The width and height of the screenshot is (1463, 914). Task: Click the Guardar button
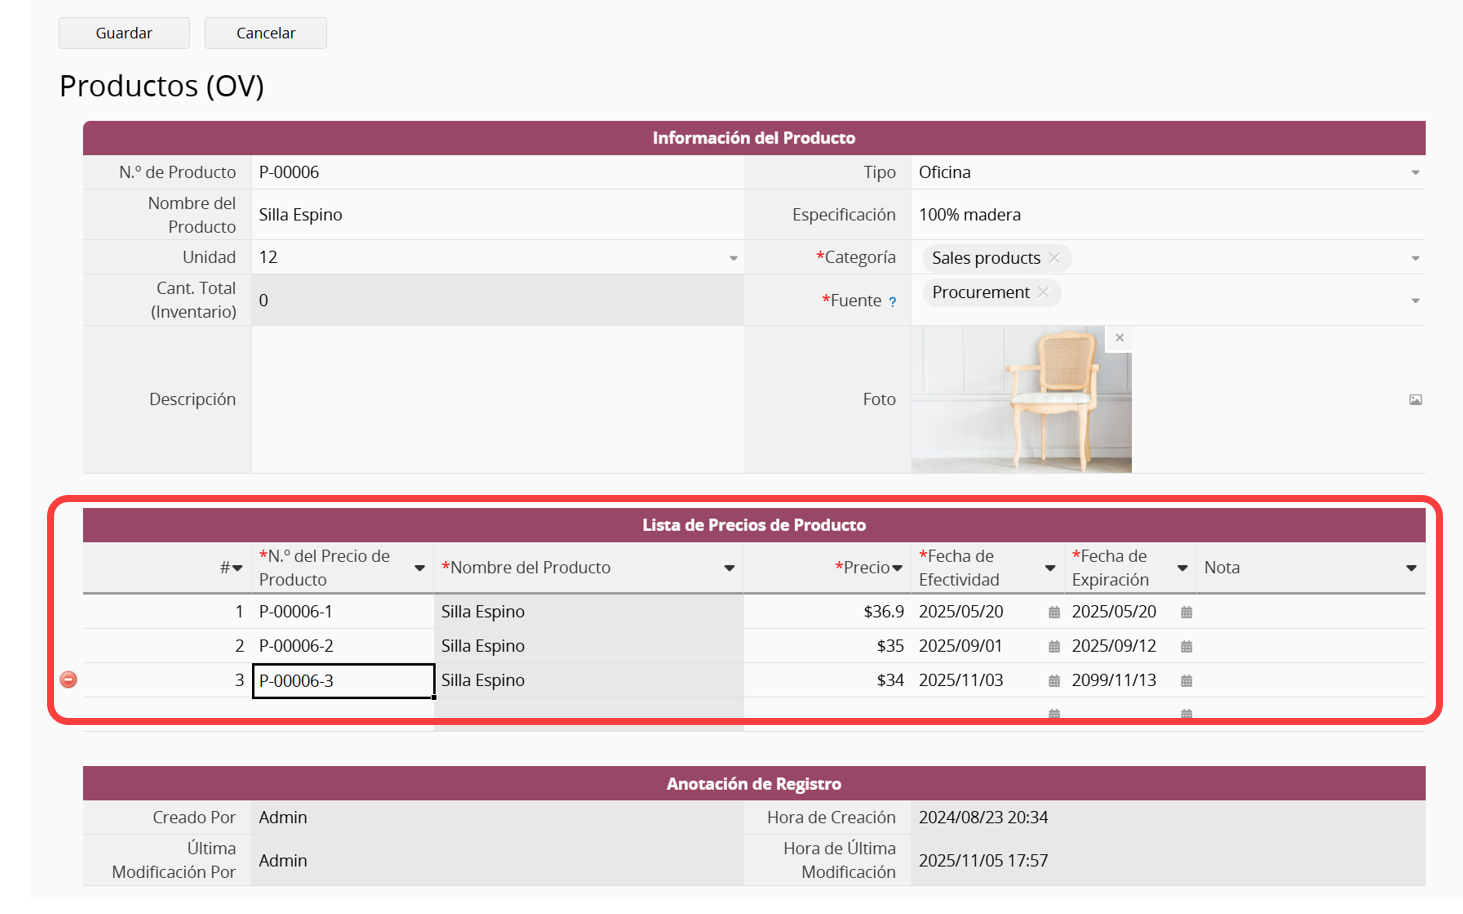(x=124, y=33)
